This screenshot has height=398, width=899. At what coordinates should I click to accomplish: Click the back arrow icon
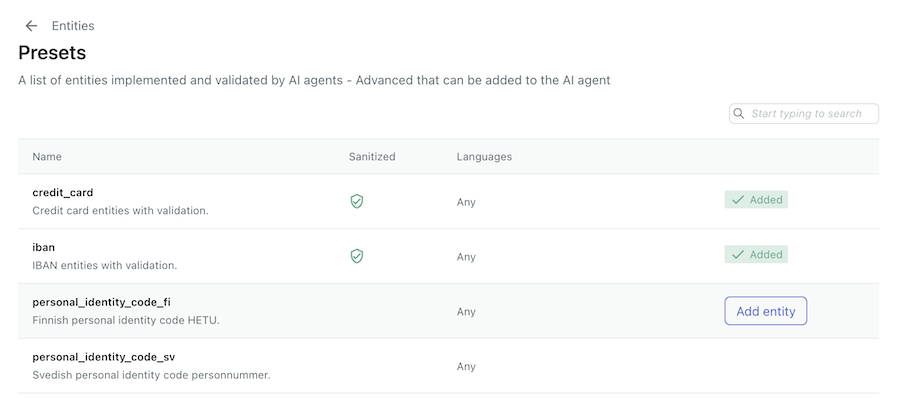pos(31,26)
